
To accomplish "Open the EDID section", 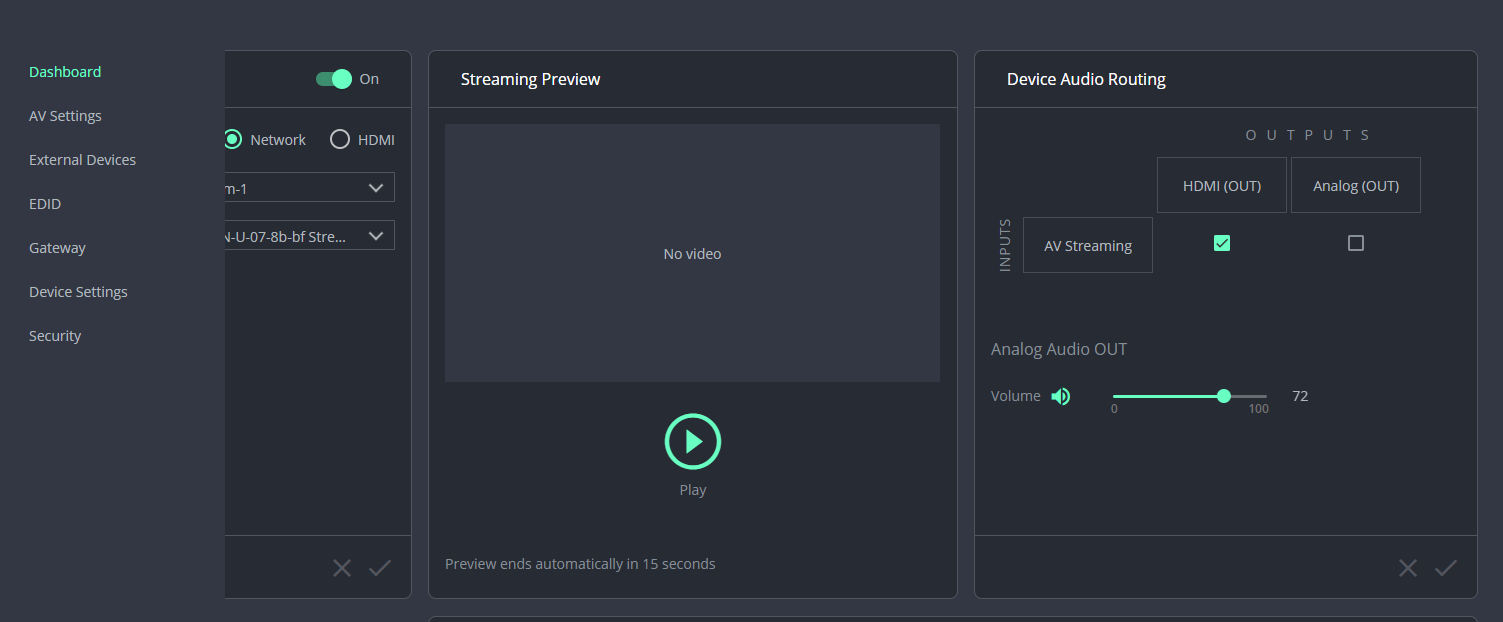I will (45, 204).
